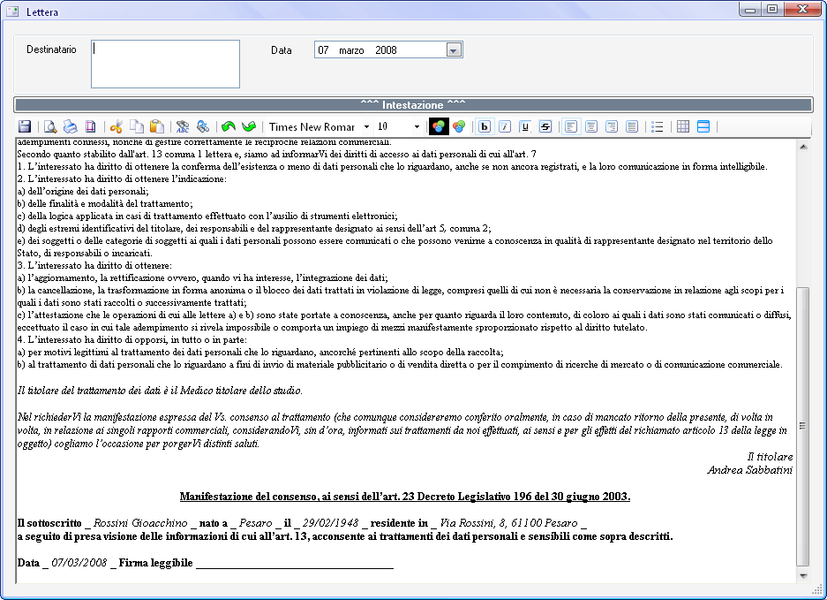
Task: Click the birthplace 'Pesaro' after 'nato a'
Action: 255,523
